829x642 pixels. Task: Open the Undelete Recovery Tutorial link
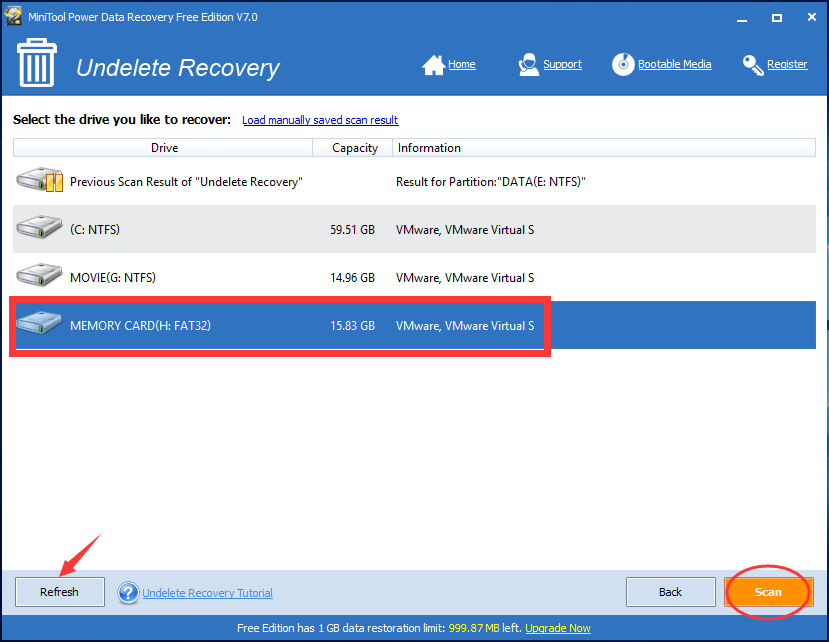pos(207,593)
